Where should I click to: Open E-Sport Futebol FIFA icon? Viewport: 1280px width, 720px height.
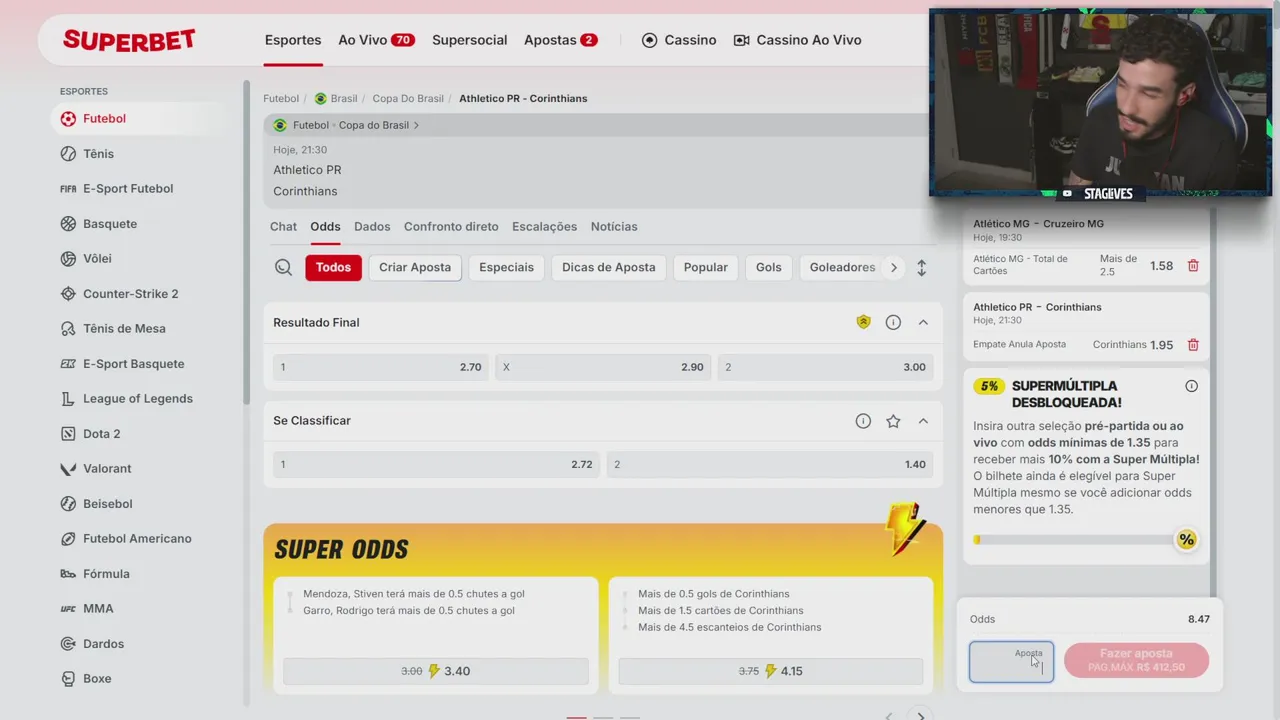point(68,189)
